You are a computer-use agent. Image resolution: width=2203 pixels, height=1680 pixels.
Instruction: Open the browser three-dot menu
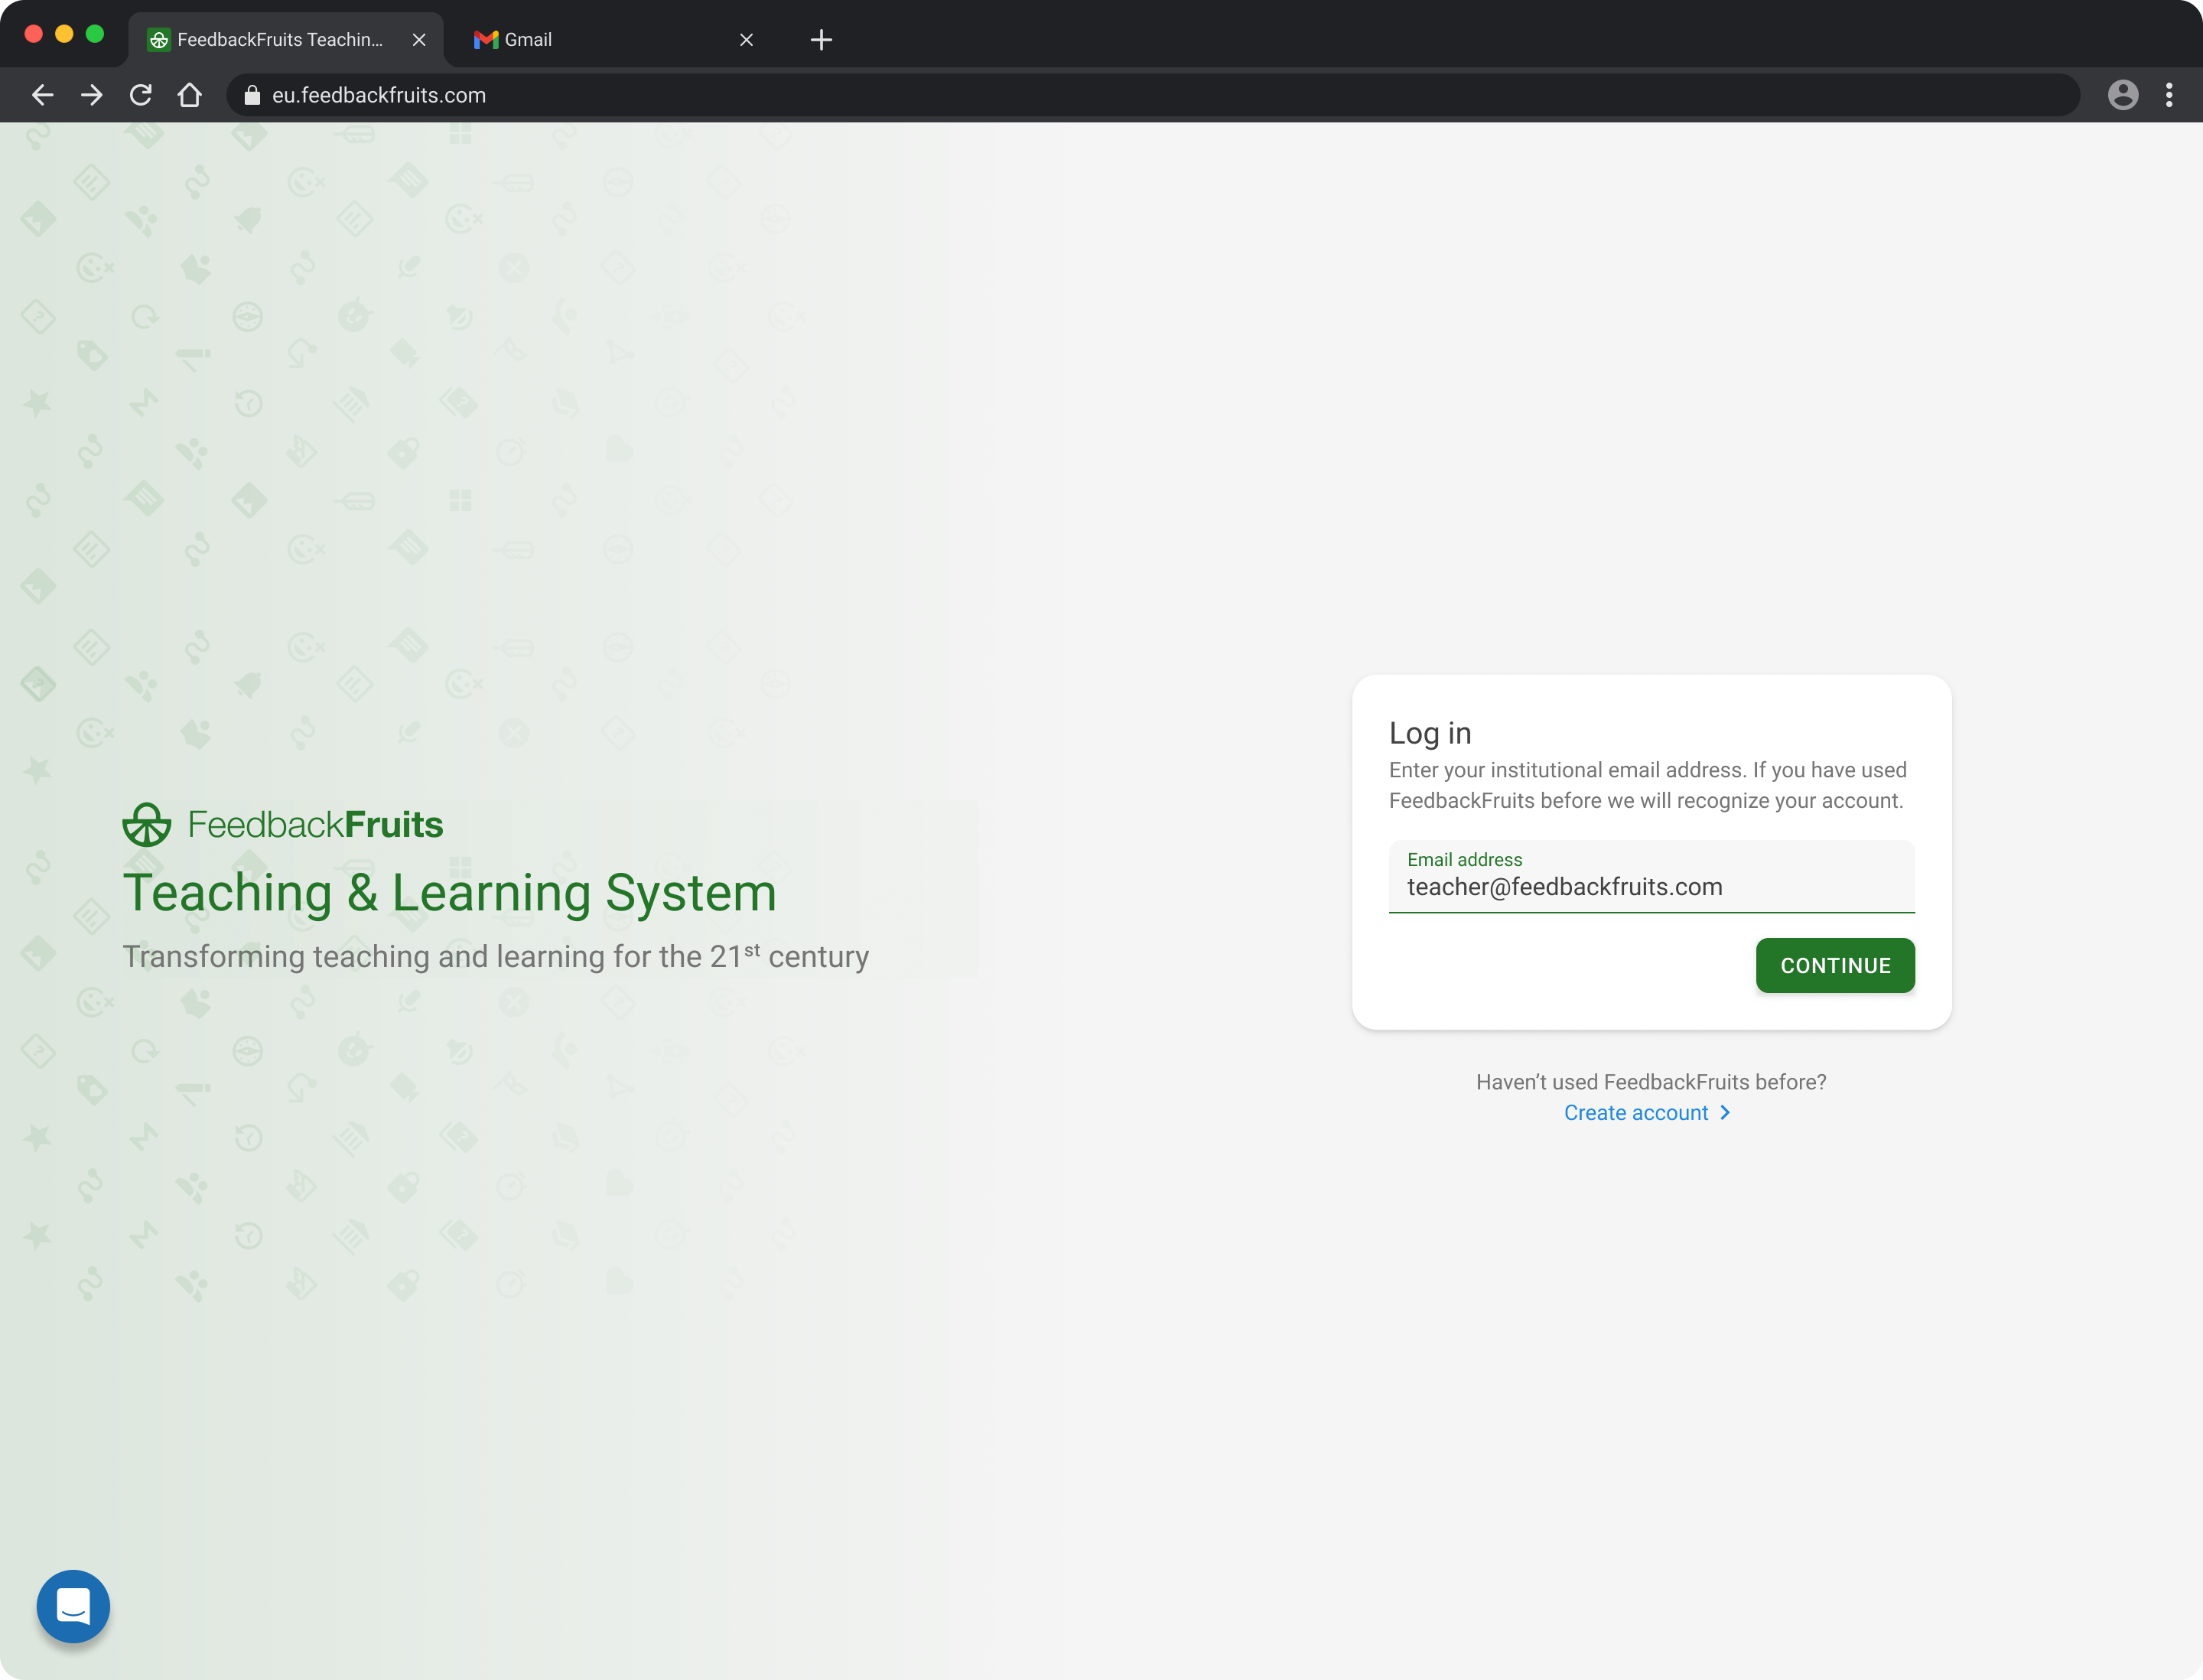(2169, 95)
